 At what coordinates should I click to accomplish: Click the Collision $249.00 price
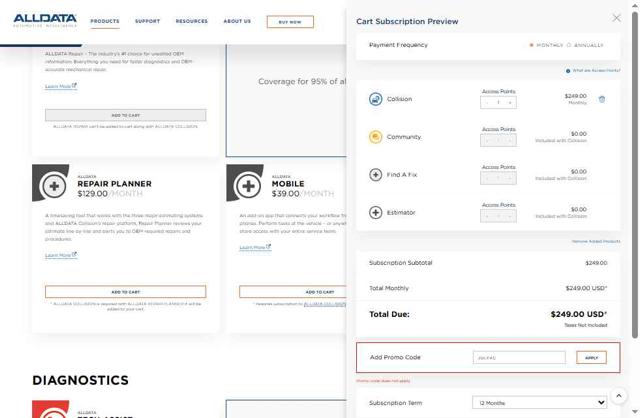(576, 96)
